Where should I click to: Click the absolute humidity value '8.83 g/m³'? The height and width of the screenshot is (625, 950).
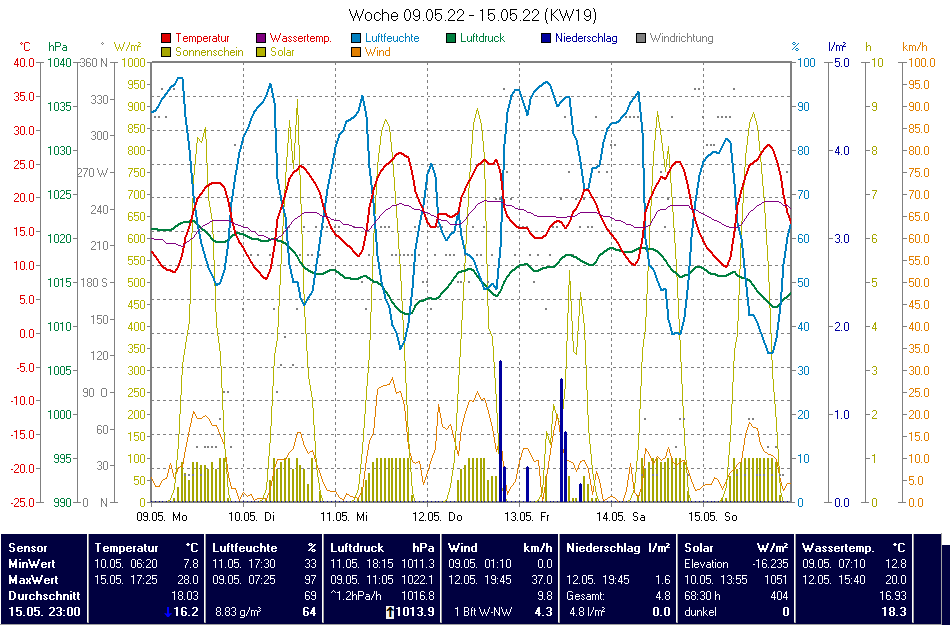pos(238,612)
